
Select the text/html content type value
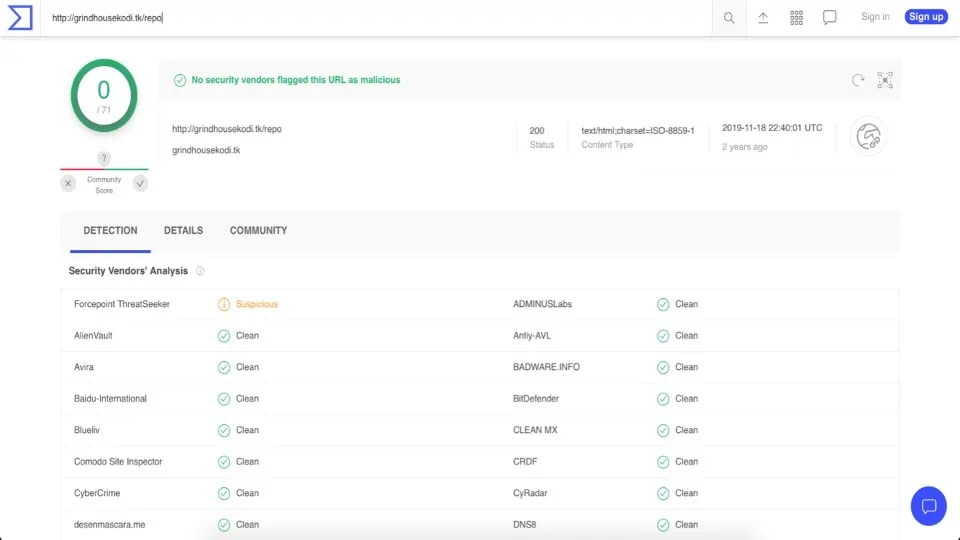(637, 130)
